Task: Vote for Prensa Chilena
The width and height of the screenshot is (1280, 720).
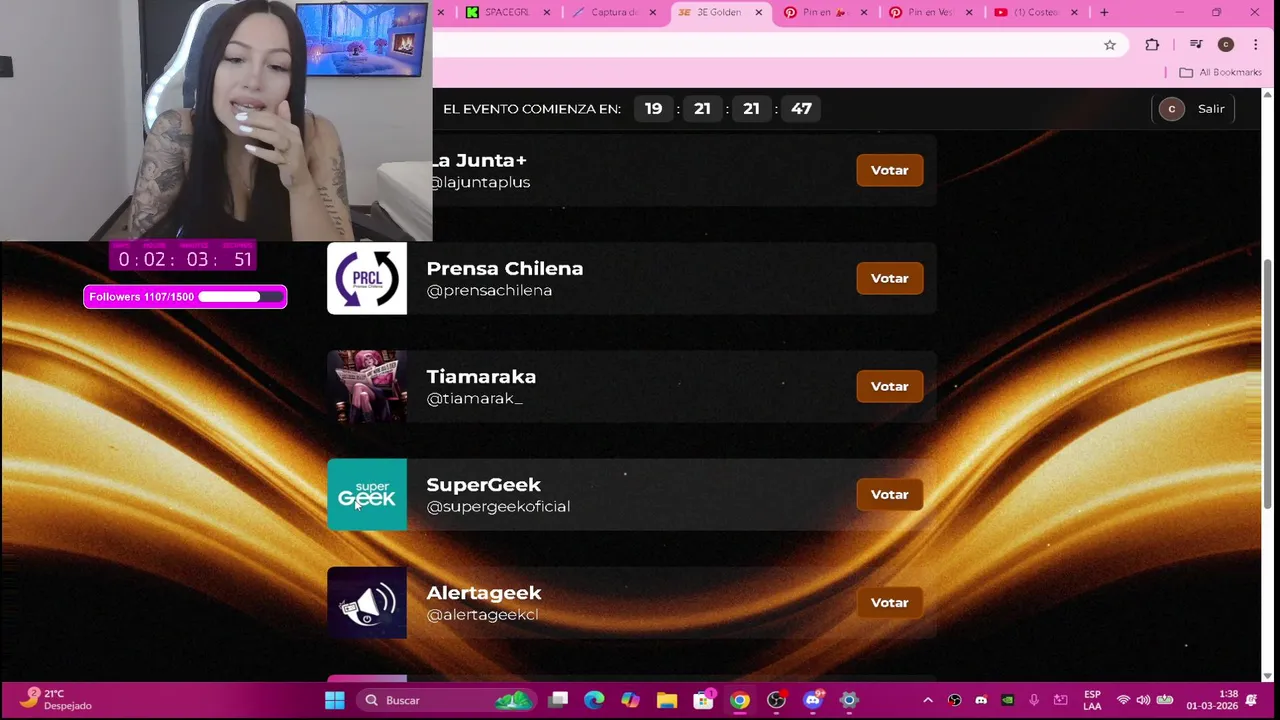Action: [x=889, y=278]
